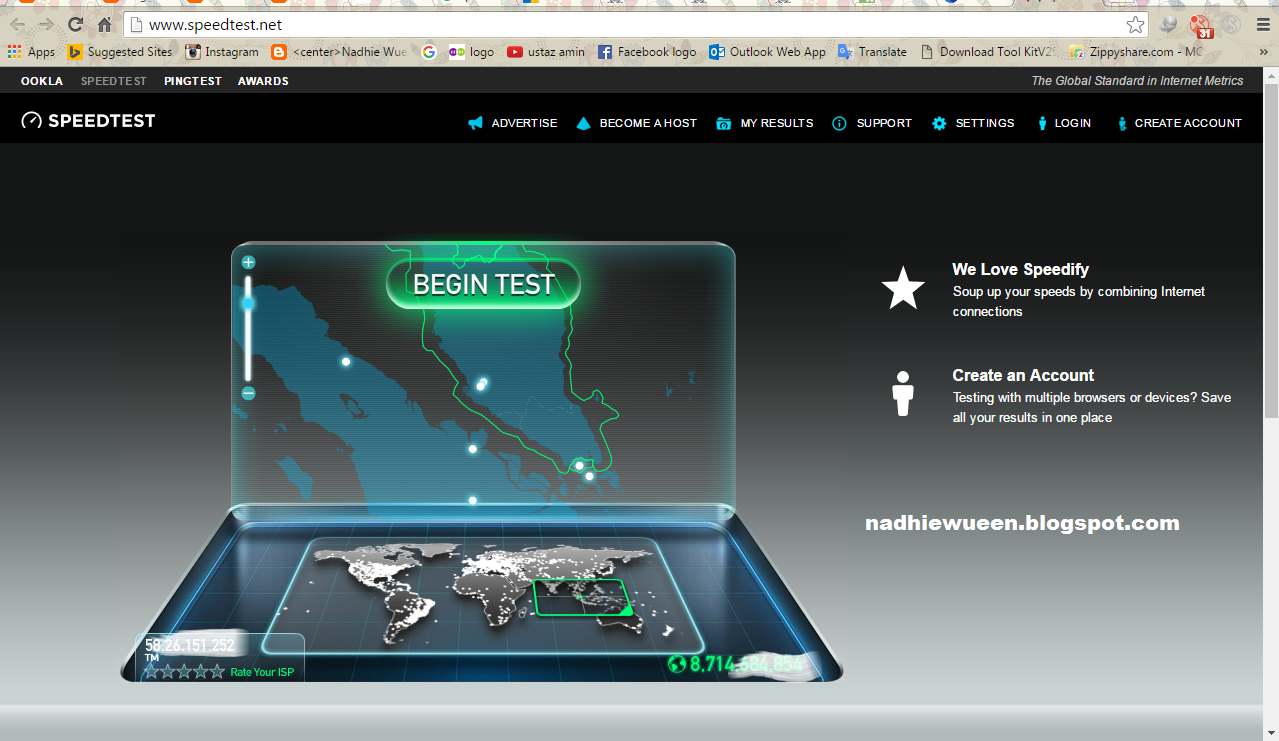Open the AWARDS tab
Screen dimensions: 1279x741
click(x=263, y=81)
